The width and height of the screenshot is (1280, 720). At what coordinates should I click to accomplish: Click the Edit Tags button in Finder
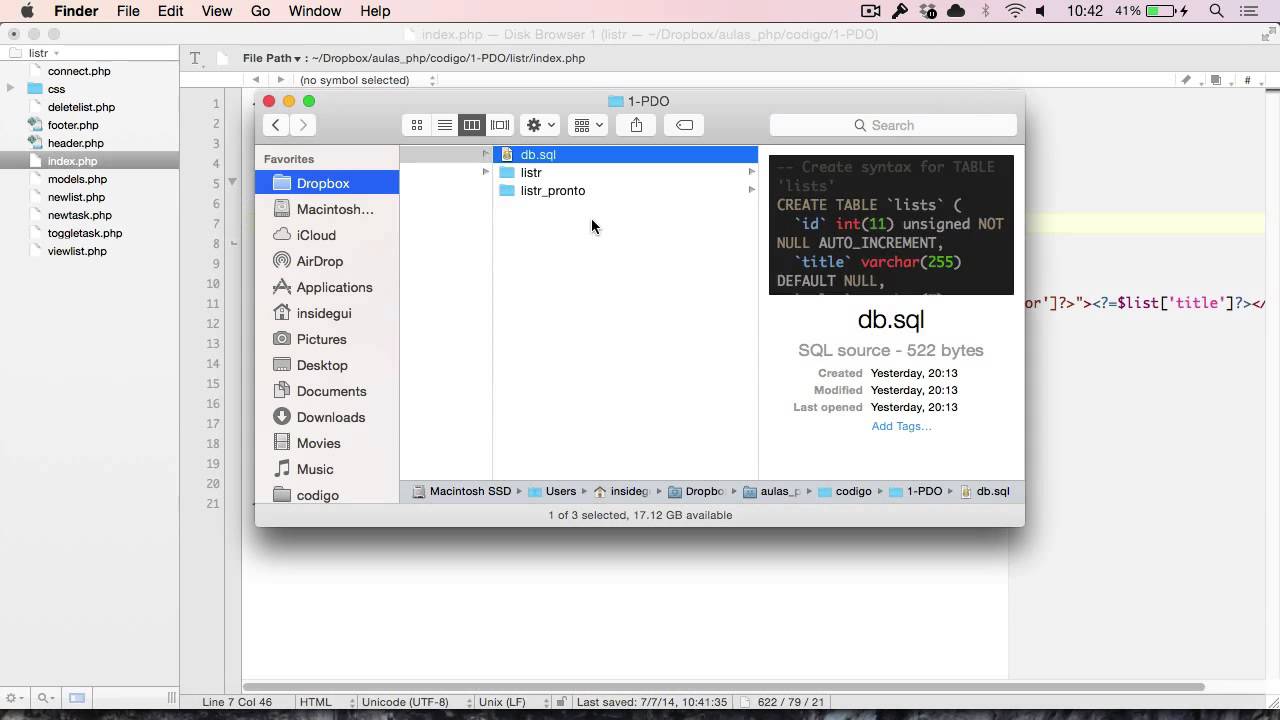pyautogui.click(x=684, y=125)
